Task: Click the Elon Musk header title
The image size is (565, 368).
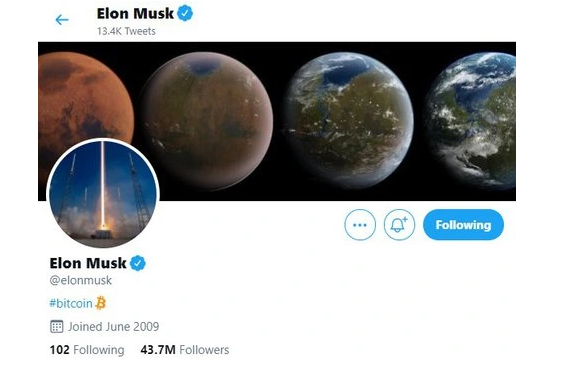Action: [x=135, y=14]
